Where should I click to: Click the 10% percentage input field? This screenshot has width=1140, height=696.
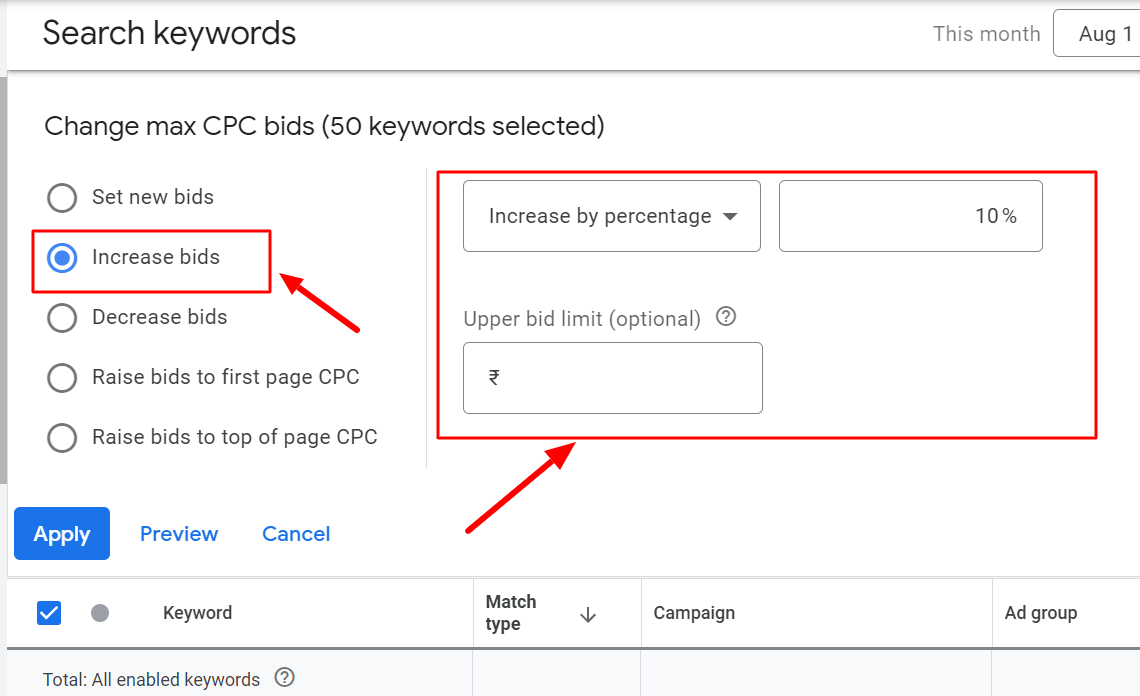pos(910,216)
